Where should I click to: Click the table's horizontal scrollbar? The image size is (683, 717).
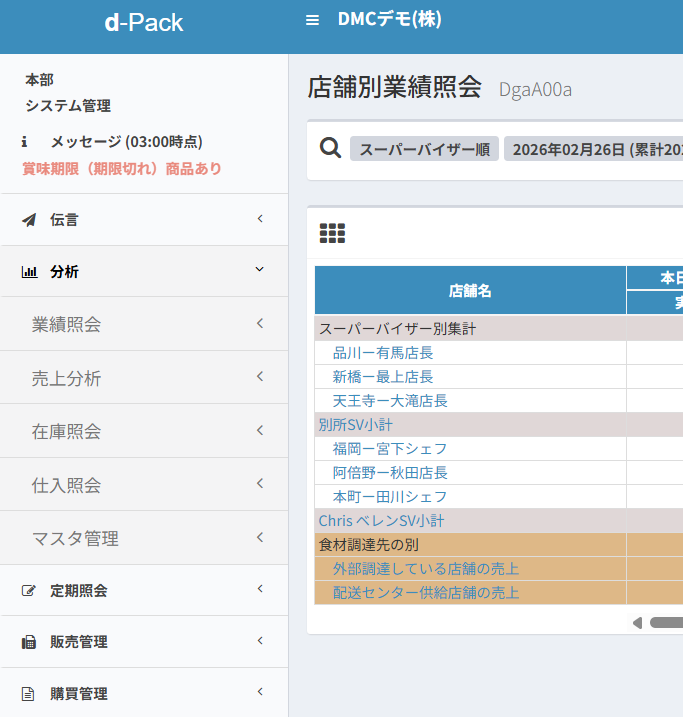663,623
